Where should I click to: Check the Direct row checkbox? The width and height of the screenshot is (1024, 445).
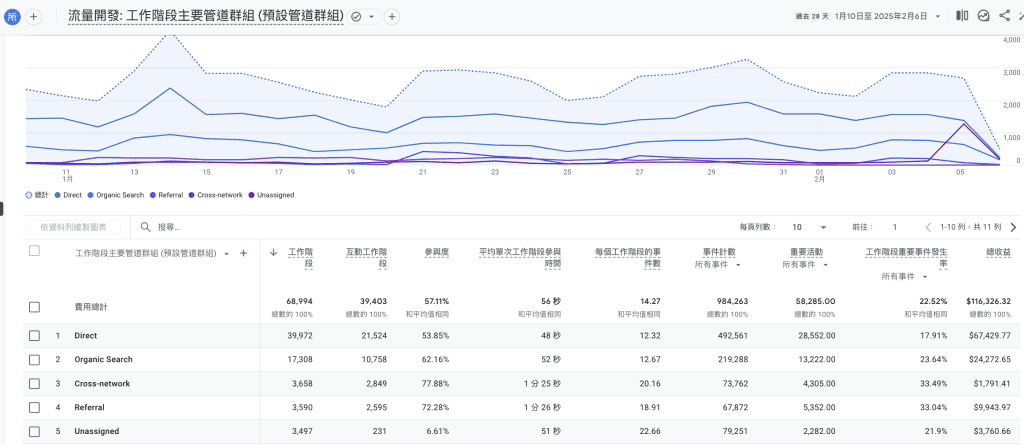click(35, 336)
